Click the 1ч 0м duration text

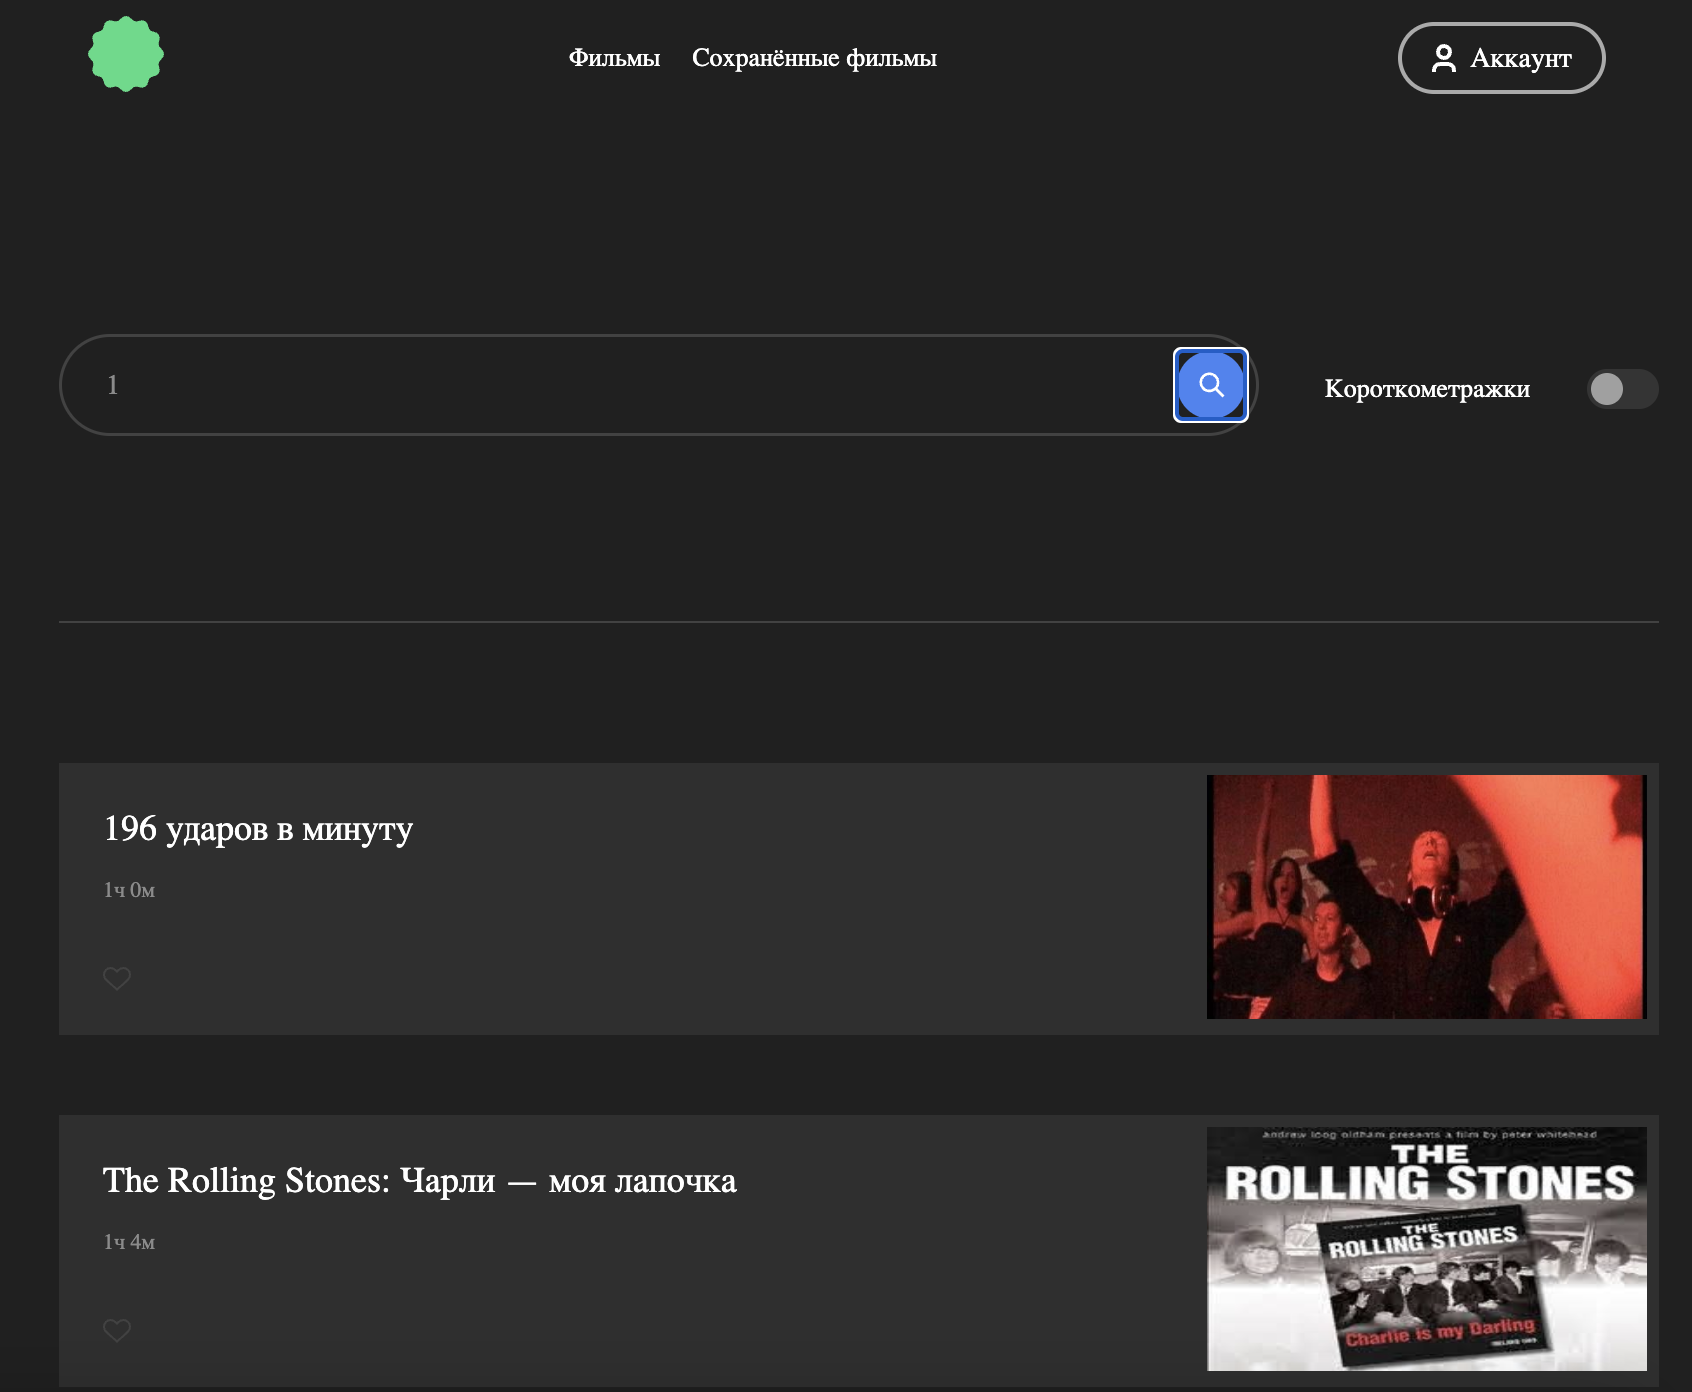click(x=129, y=890)
